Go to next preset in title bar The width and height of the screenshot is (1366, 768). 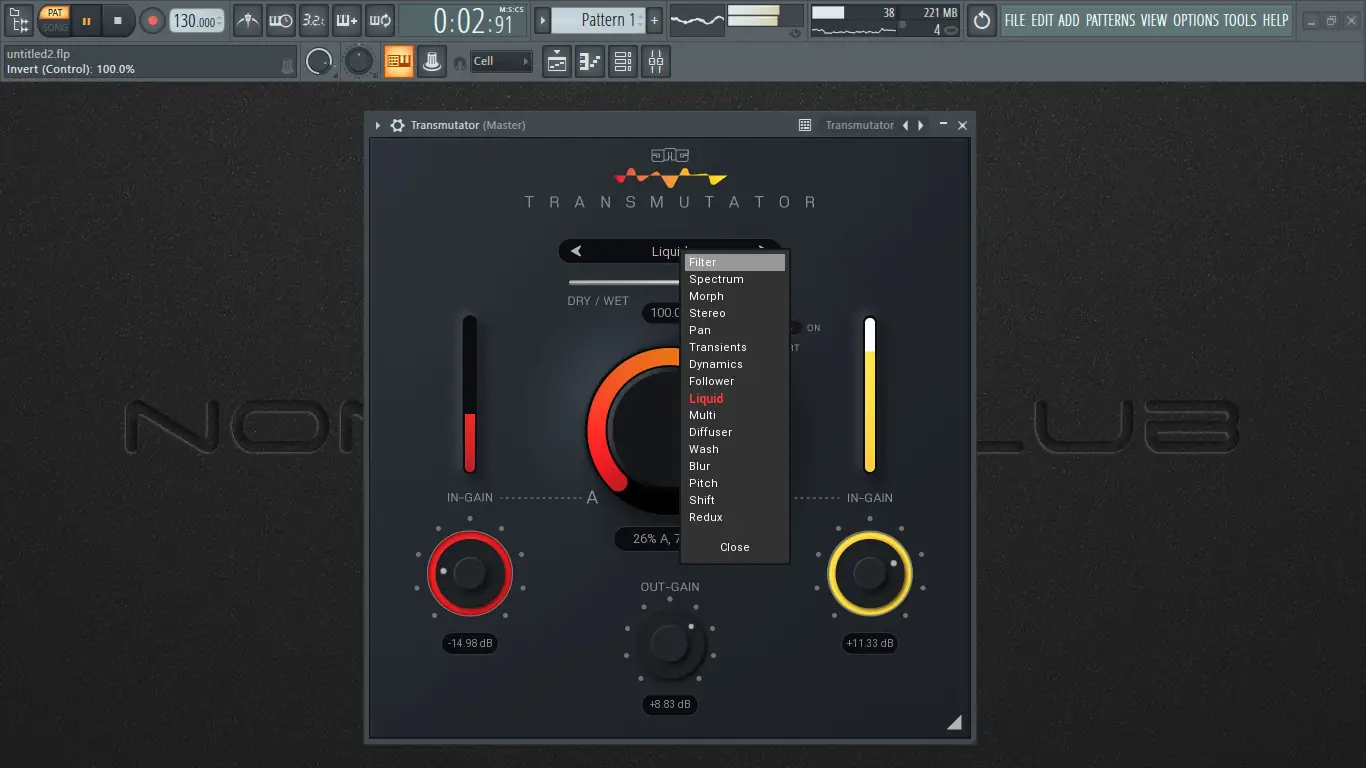[919, 125]
